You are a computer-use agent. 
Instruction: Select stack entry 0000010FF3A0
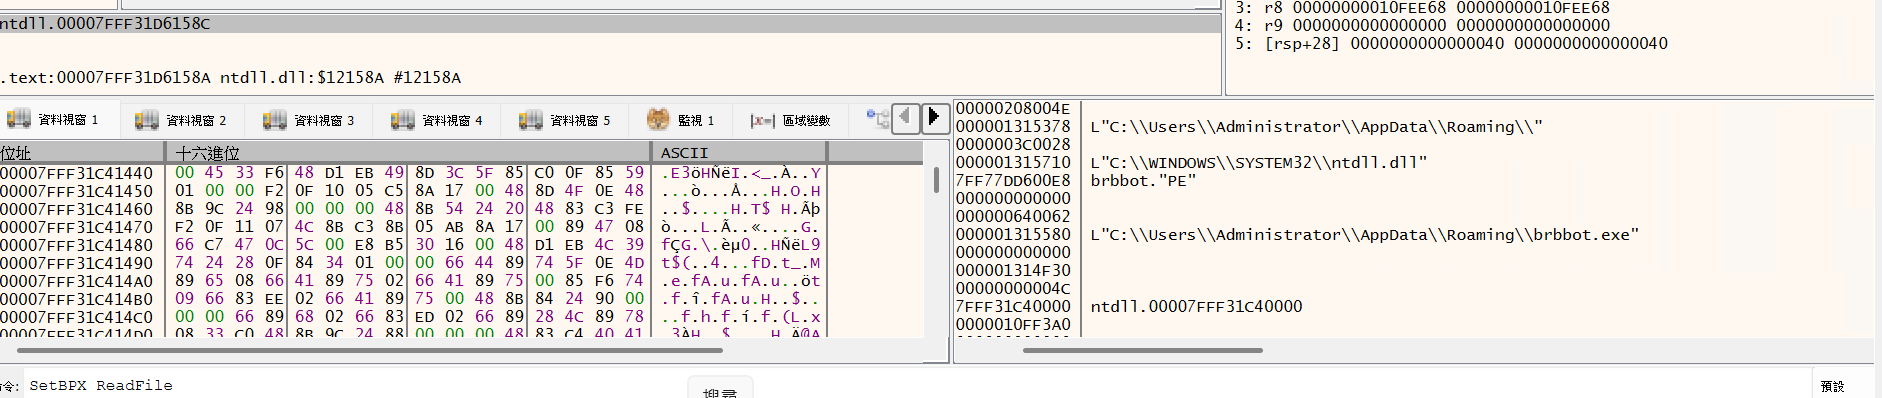(1013, 325)
